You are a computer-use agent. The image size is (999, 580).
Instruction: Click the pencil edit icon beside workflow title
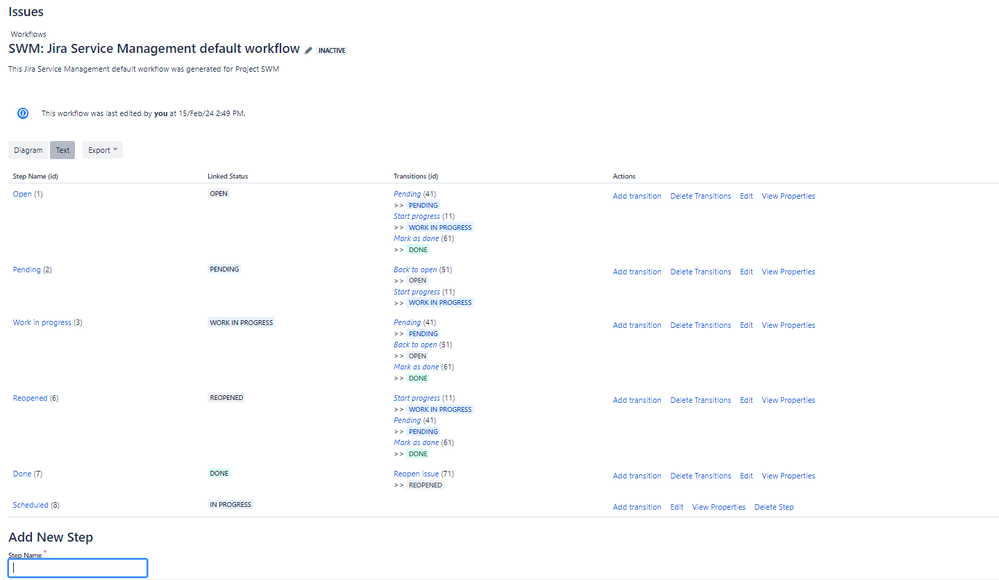[308, 50]
